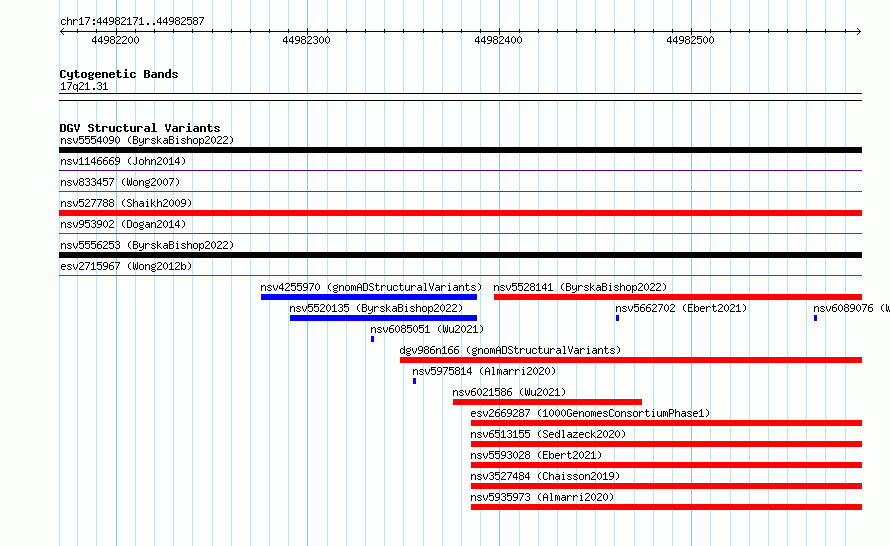Click esv2715967 (Wong2012b) variant label
The width and height of the screenshot is (890, 546).
[x=126, y=266]
